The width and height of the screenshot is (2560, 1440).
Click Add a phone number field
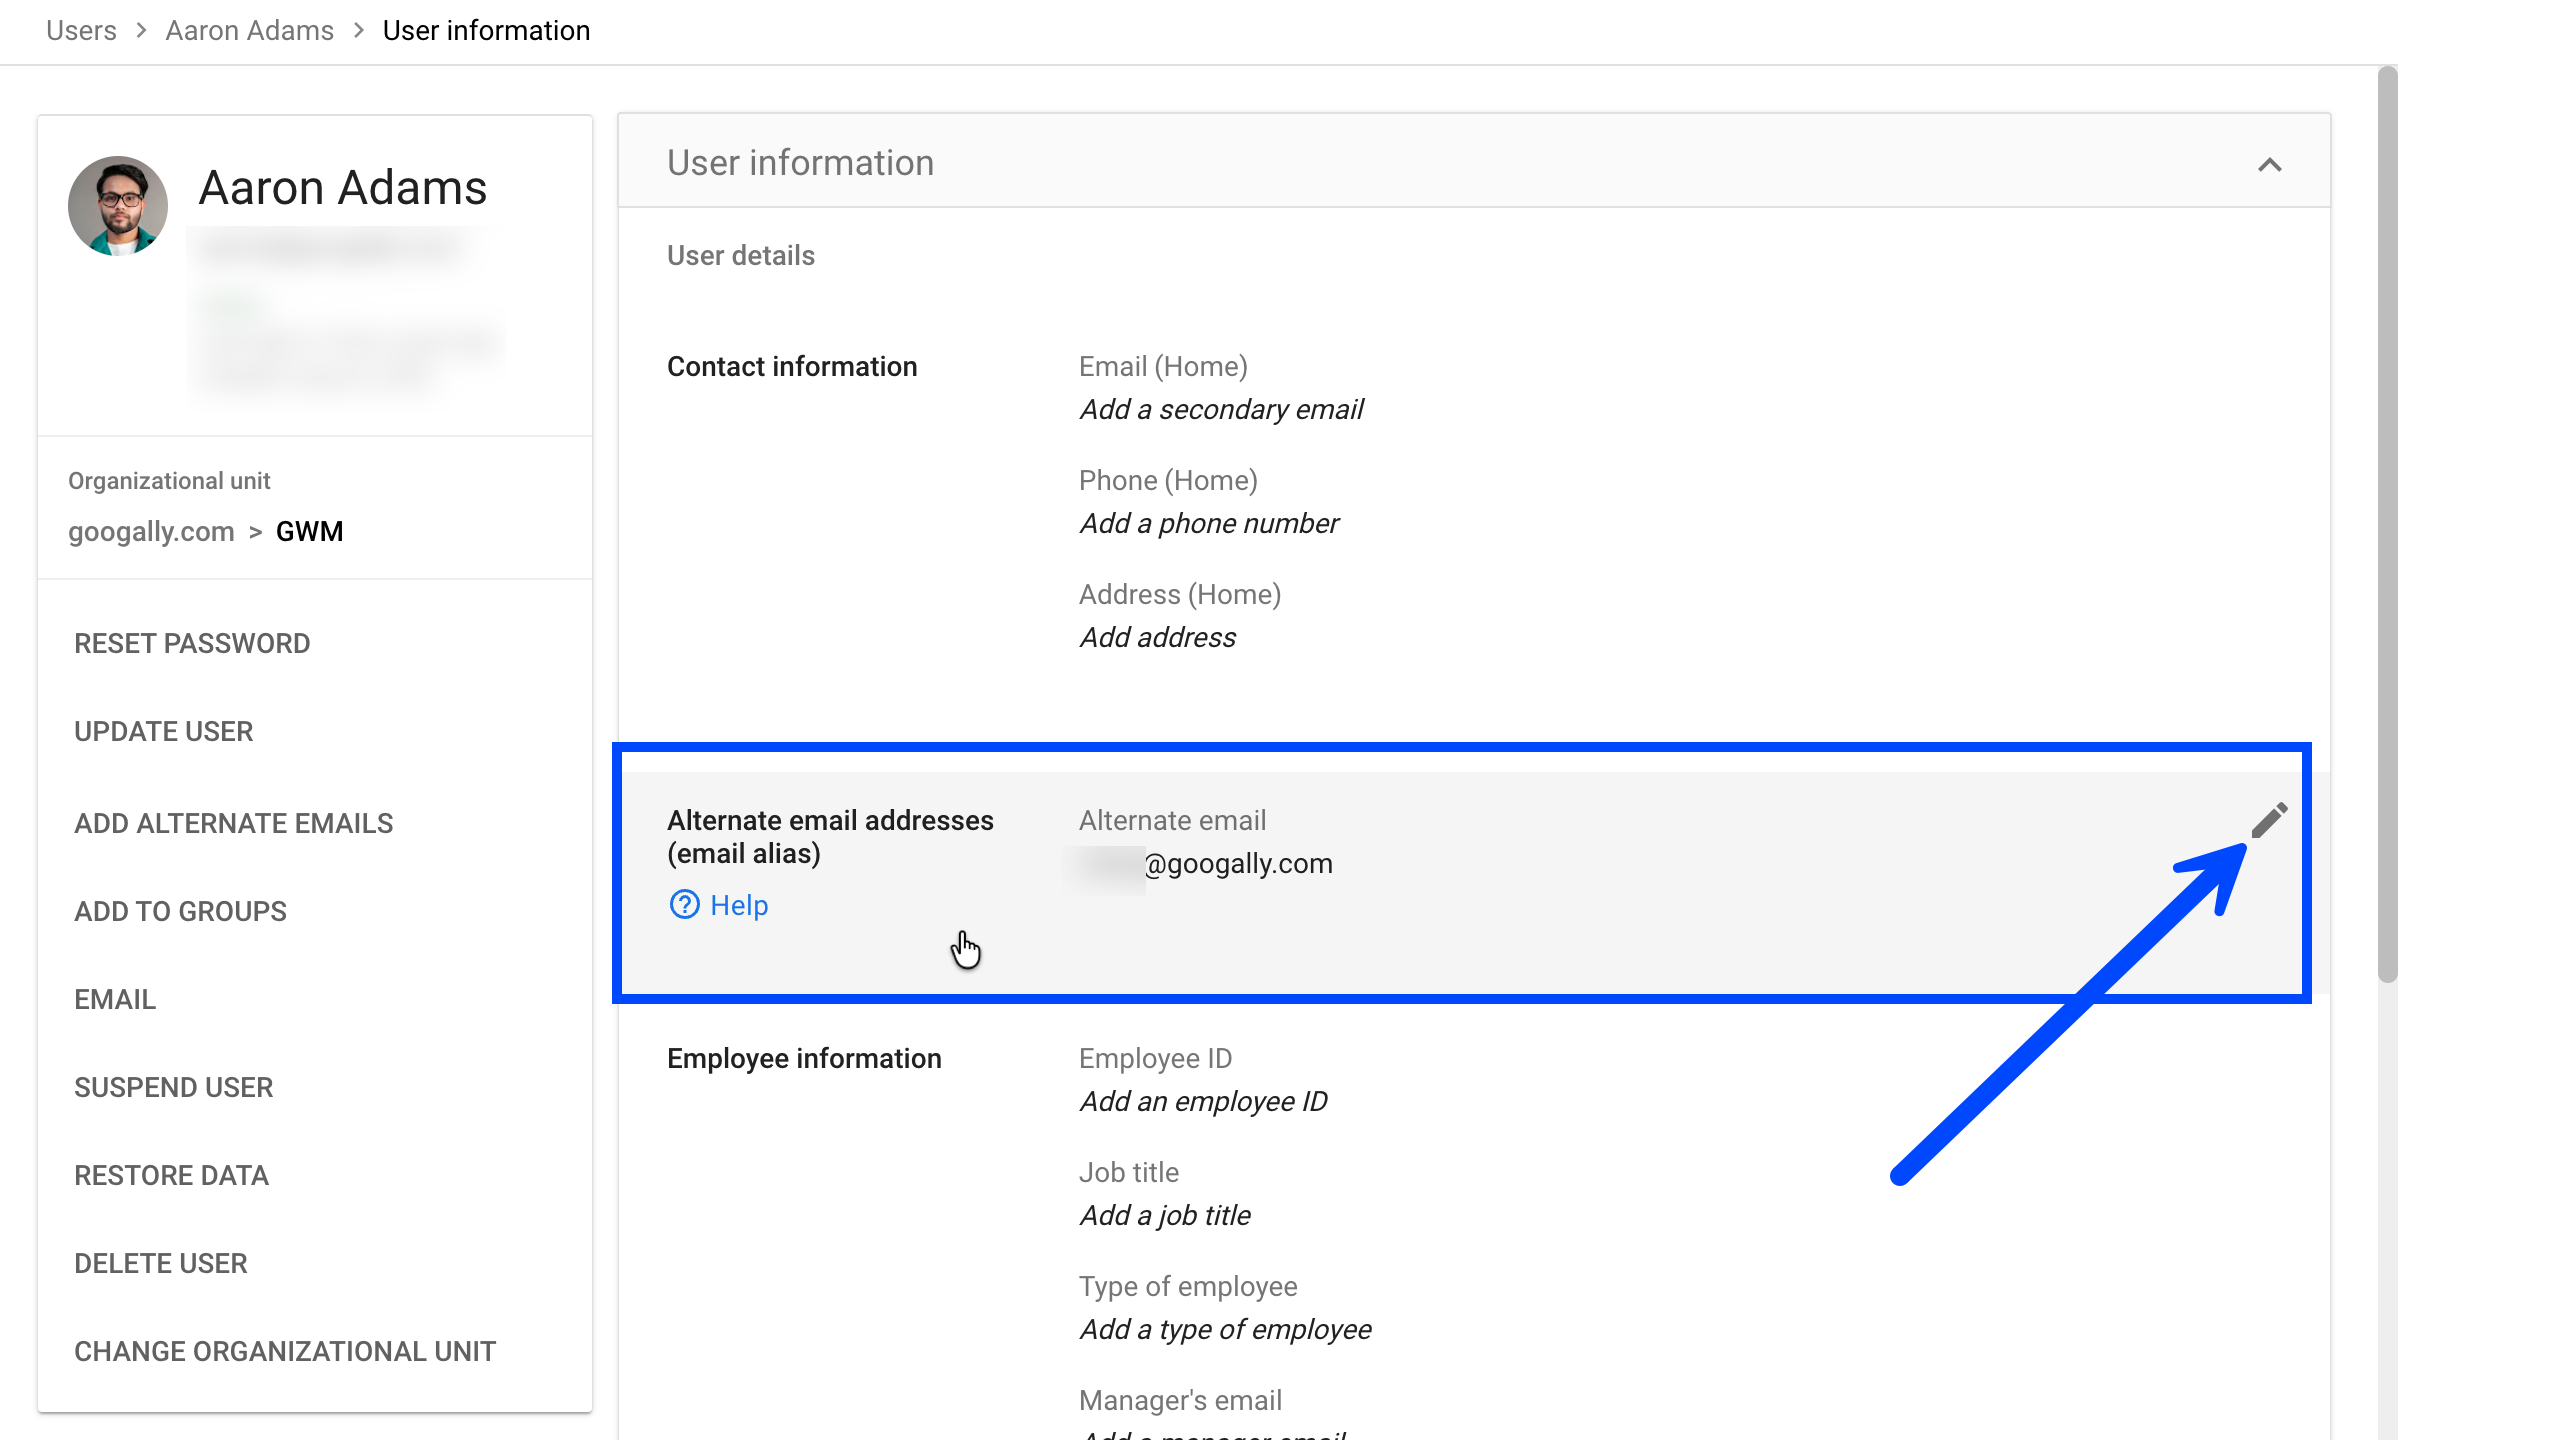1208,524
